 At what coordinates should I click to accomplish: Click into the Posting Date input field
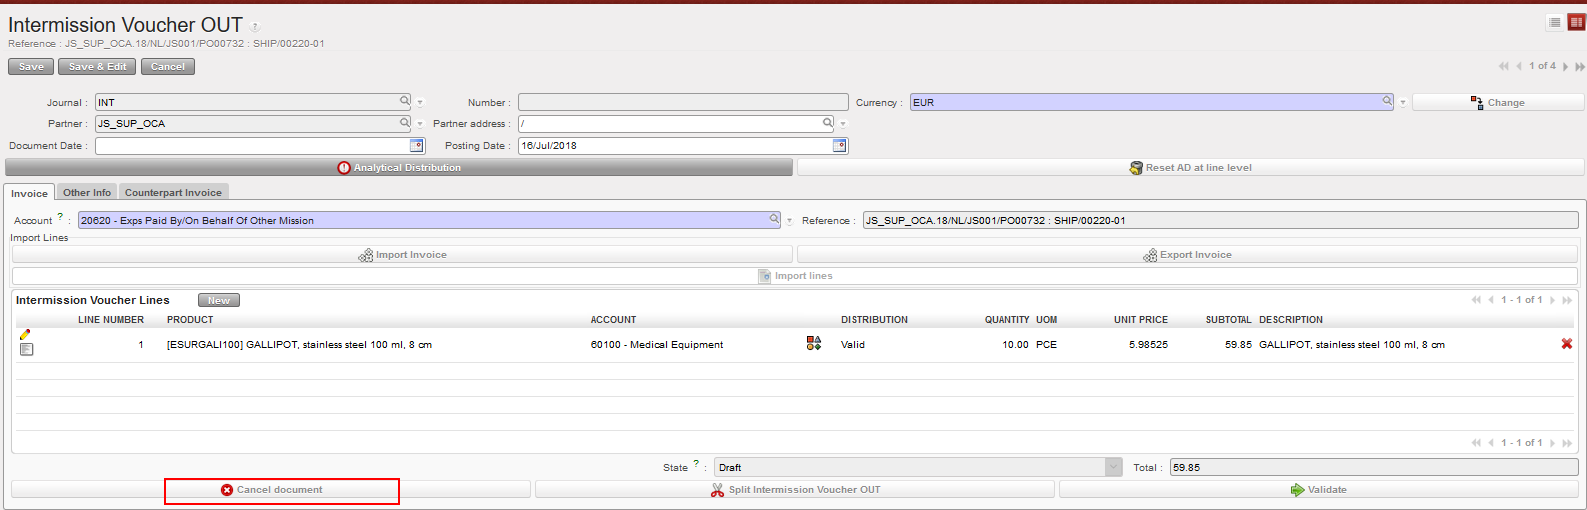(x=675, y=145)
